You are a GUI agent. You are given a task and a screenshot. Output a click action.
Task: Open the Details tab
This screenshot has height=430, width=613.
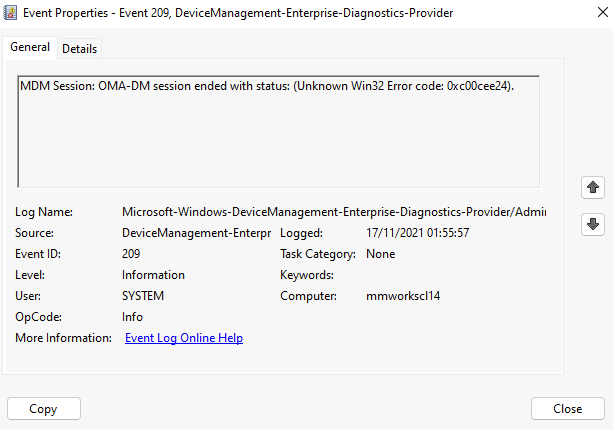[x=80, y=48]
